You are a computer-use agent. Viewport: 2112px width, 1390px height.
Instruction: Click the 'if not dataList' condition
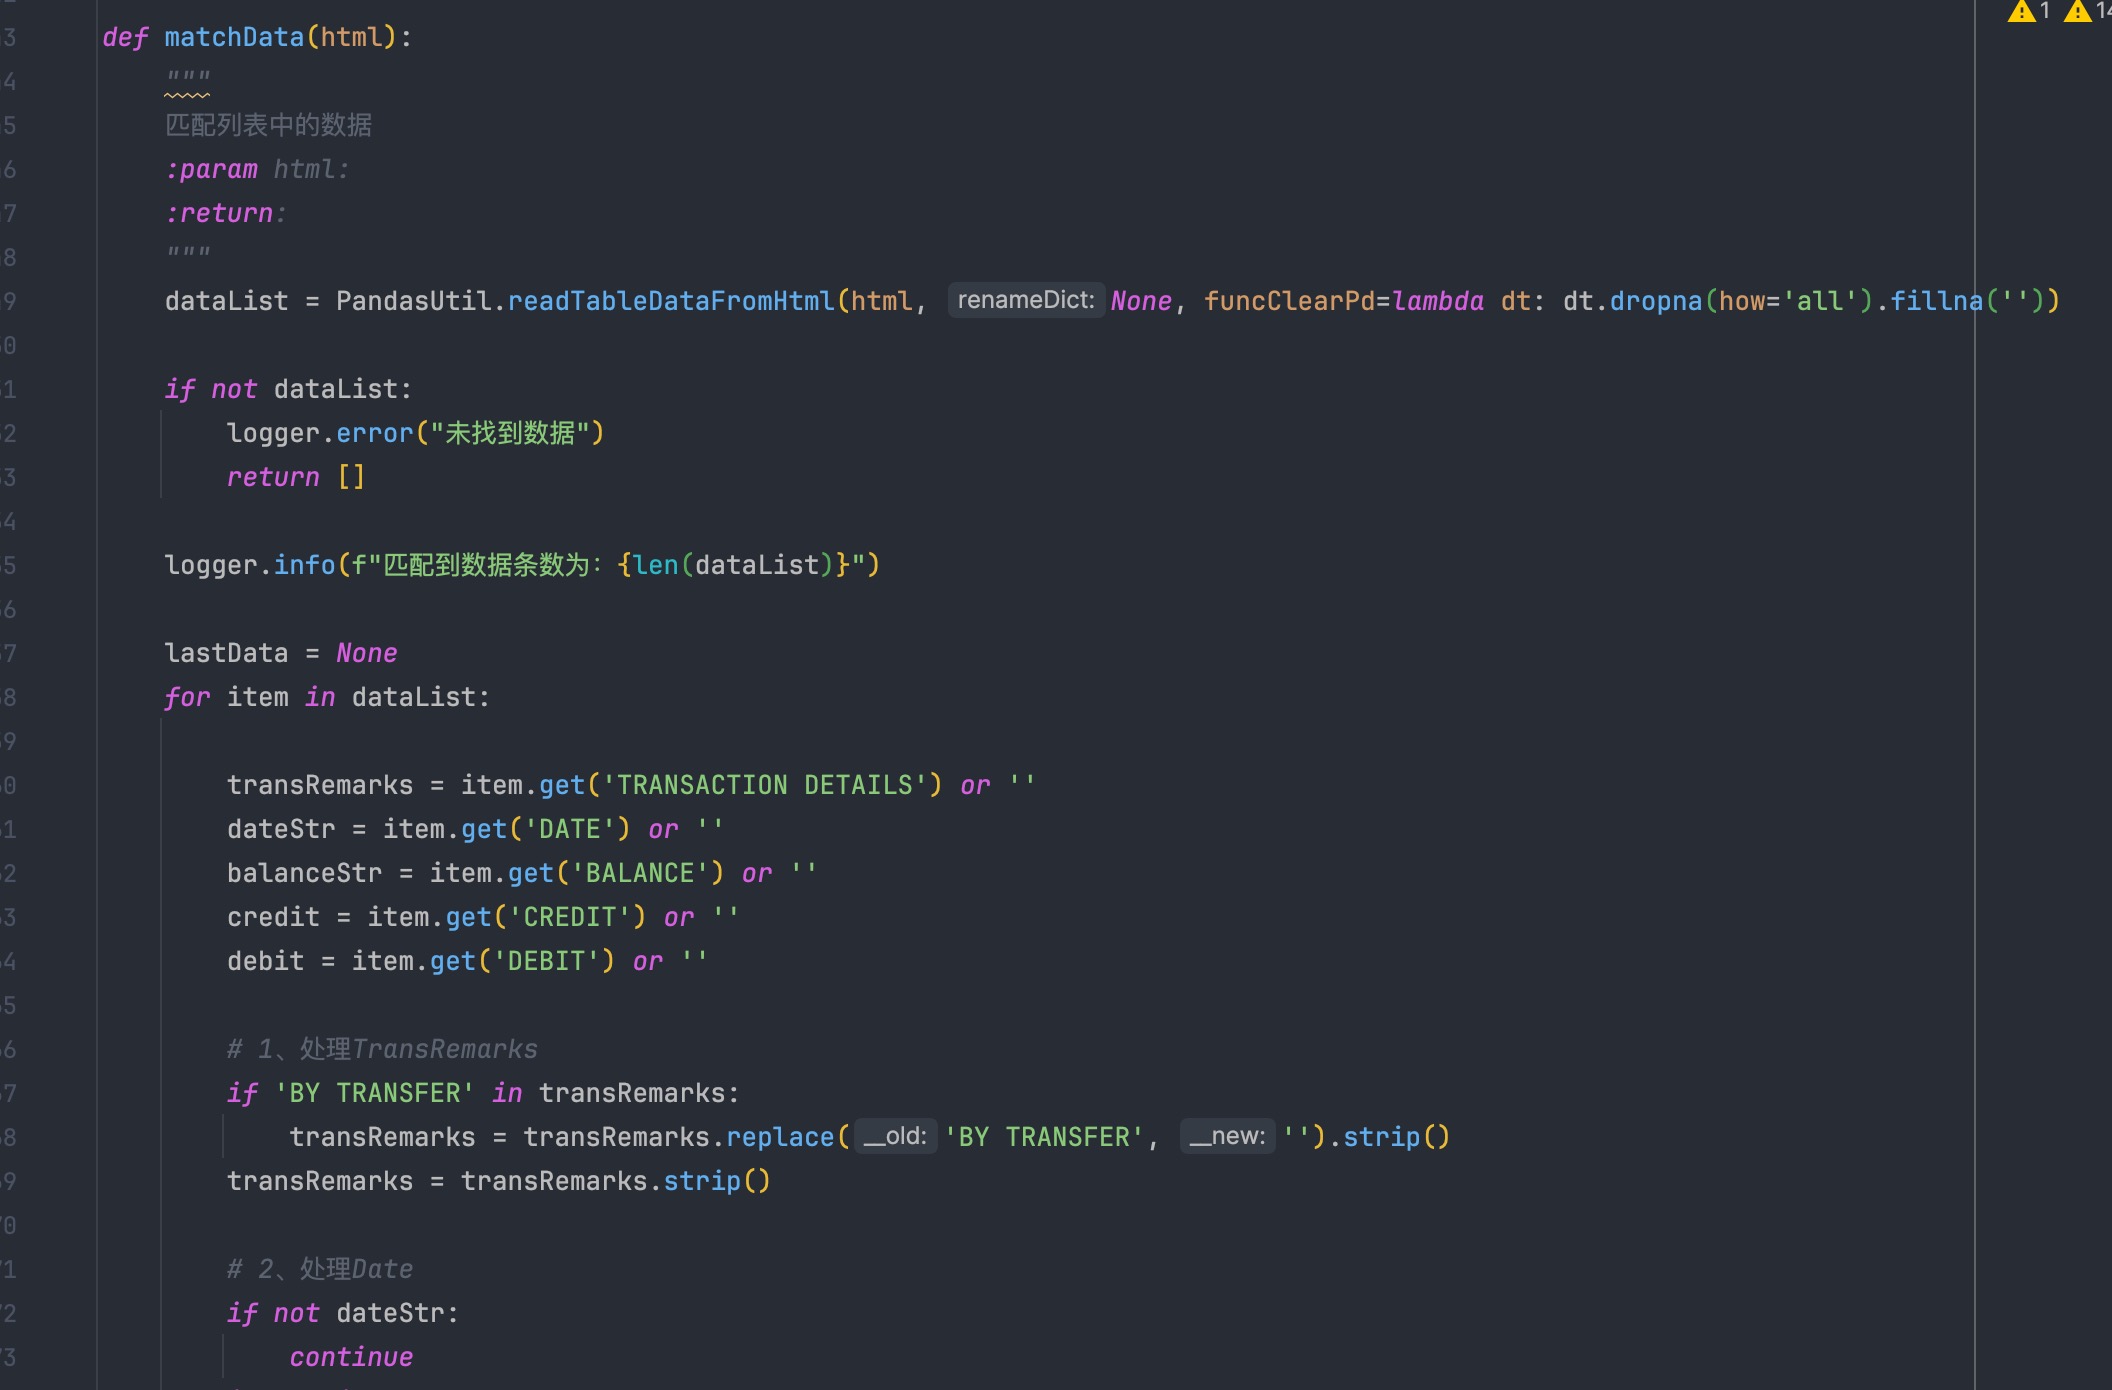[x=288, y=389]
